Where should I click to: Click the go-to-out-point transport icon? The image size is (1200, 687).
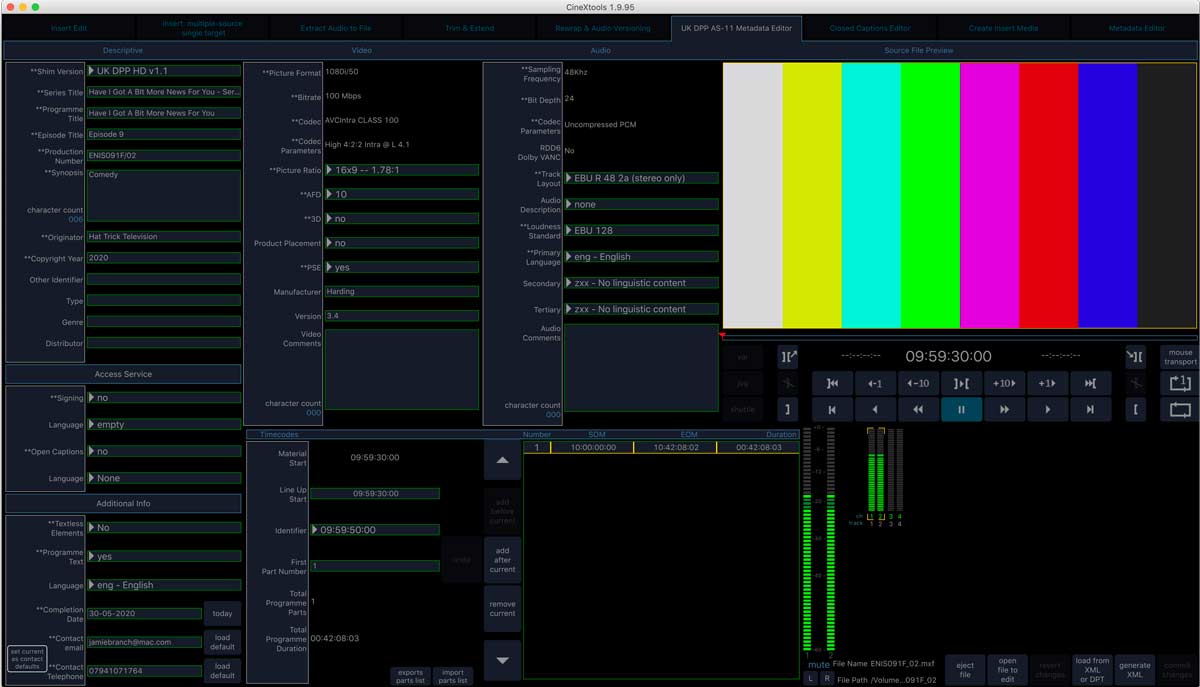pos(1090,383)
